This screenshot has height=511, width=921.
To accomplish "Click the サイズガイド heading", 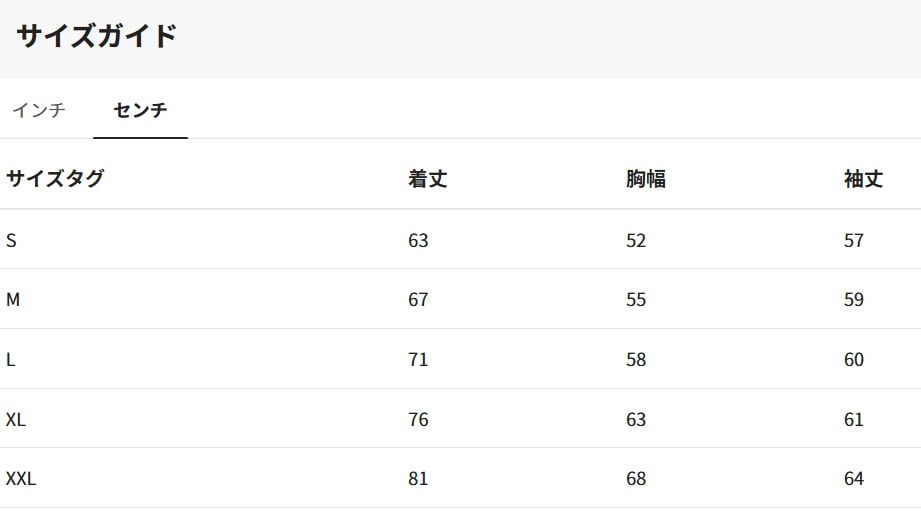I will 96,37.
